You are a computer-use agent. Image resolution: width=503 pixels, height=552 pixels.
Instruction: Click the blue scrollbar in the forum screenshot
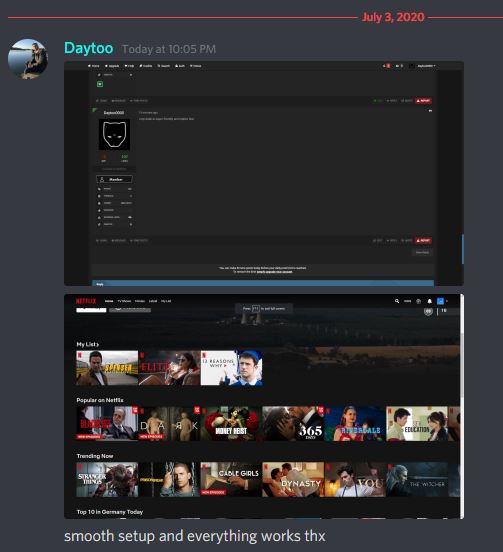tap(463, 249)
